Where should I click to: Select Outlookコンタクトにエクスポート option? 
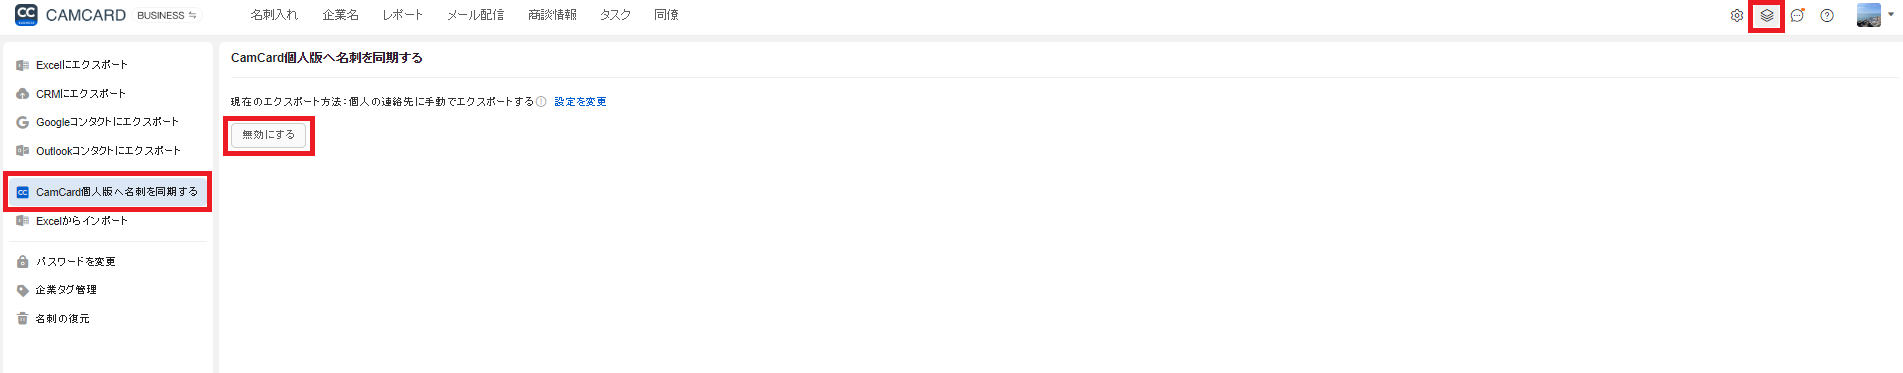[108, 151]
